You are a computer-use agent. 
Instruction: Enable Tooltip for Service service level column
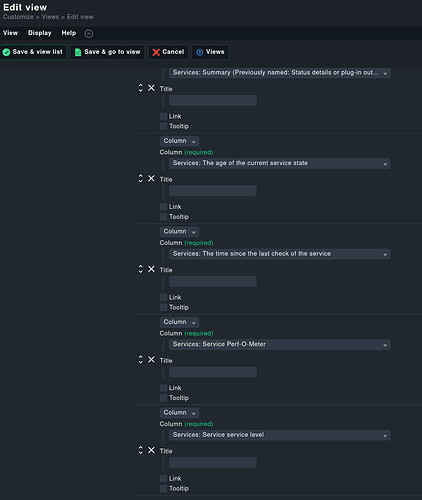(x=163, y=489)
